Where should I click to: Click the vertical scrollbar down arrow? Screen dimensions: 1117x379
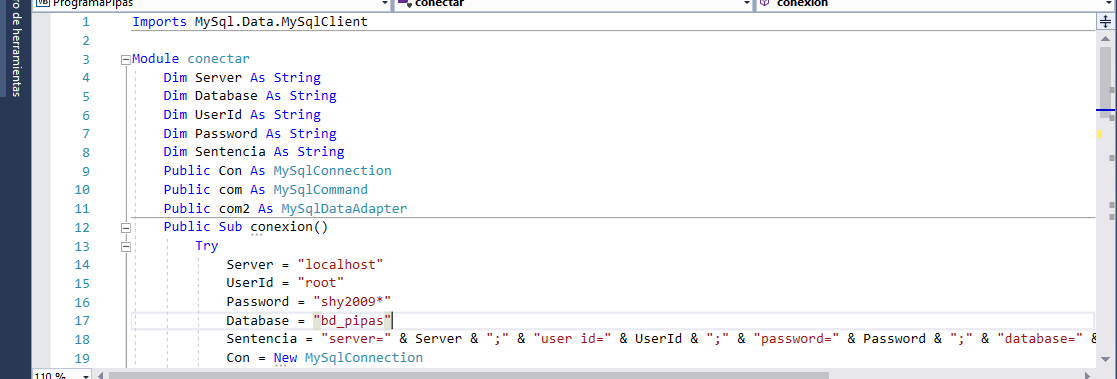pos(1105,361)
